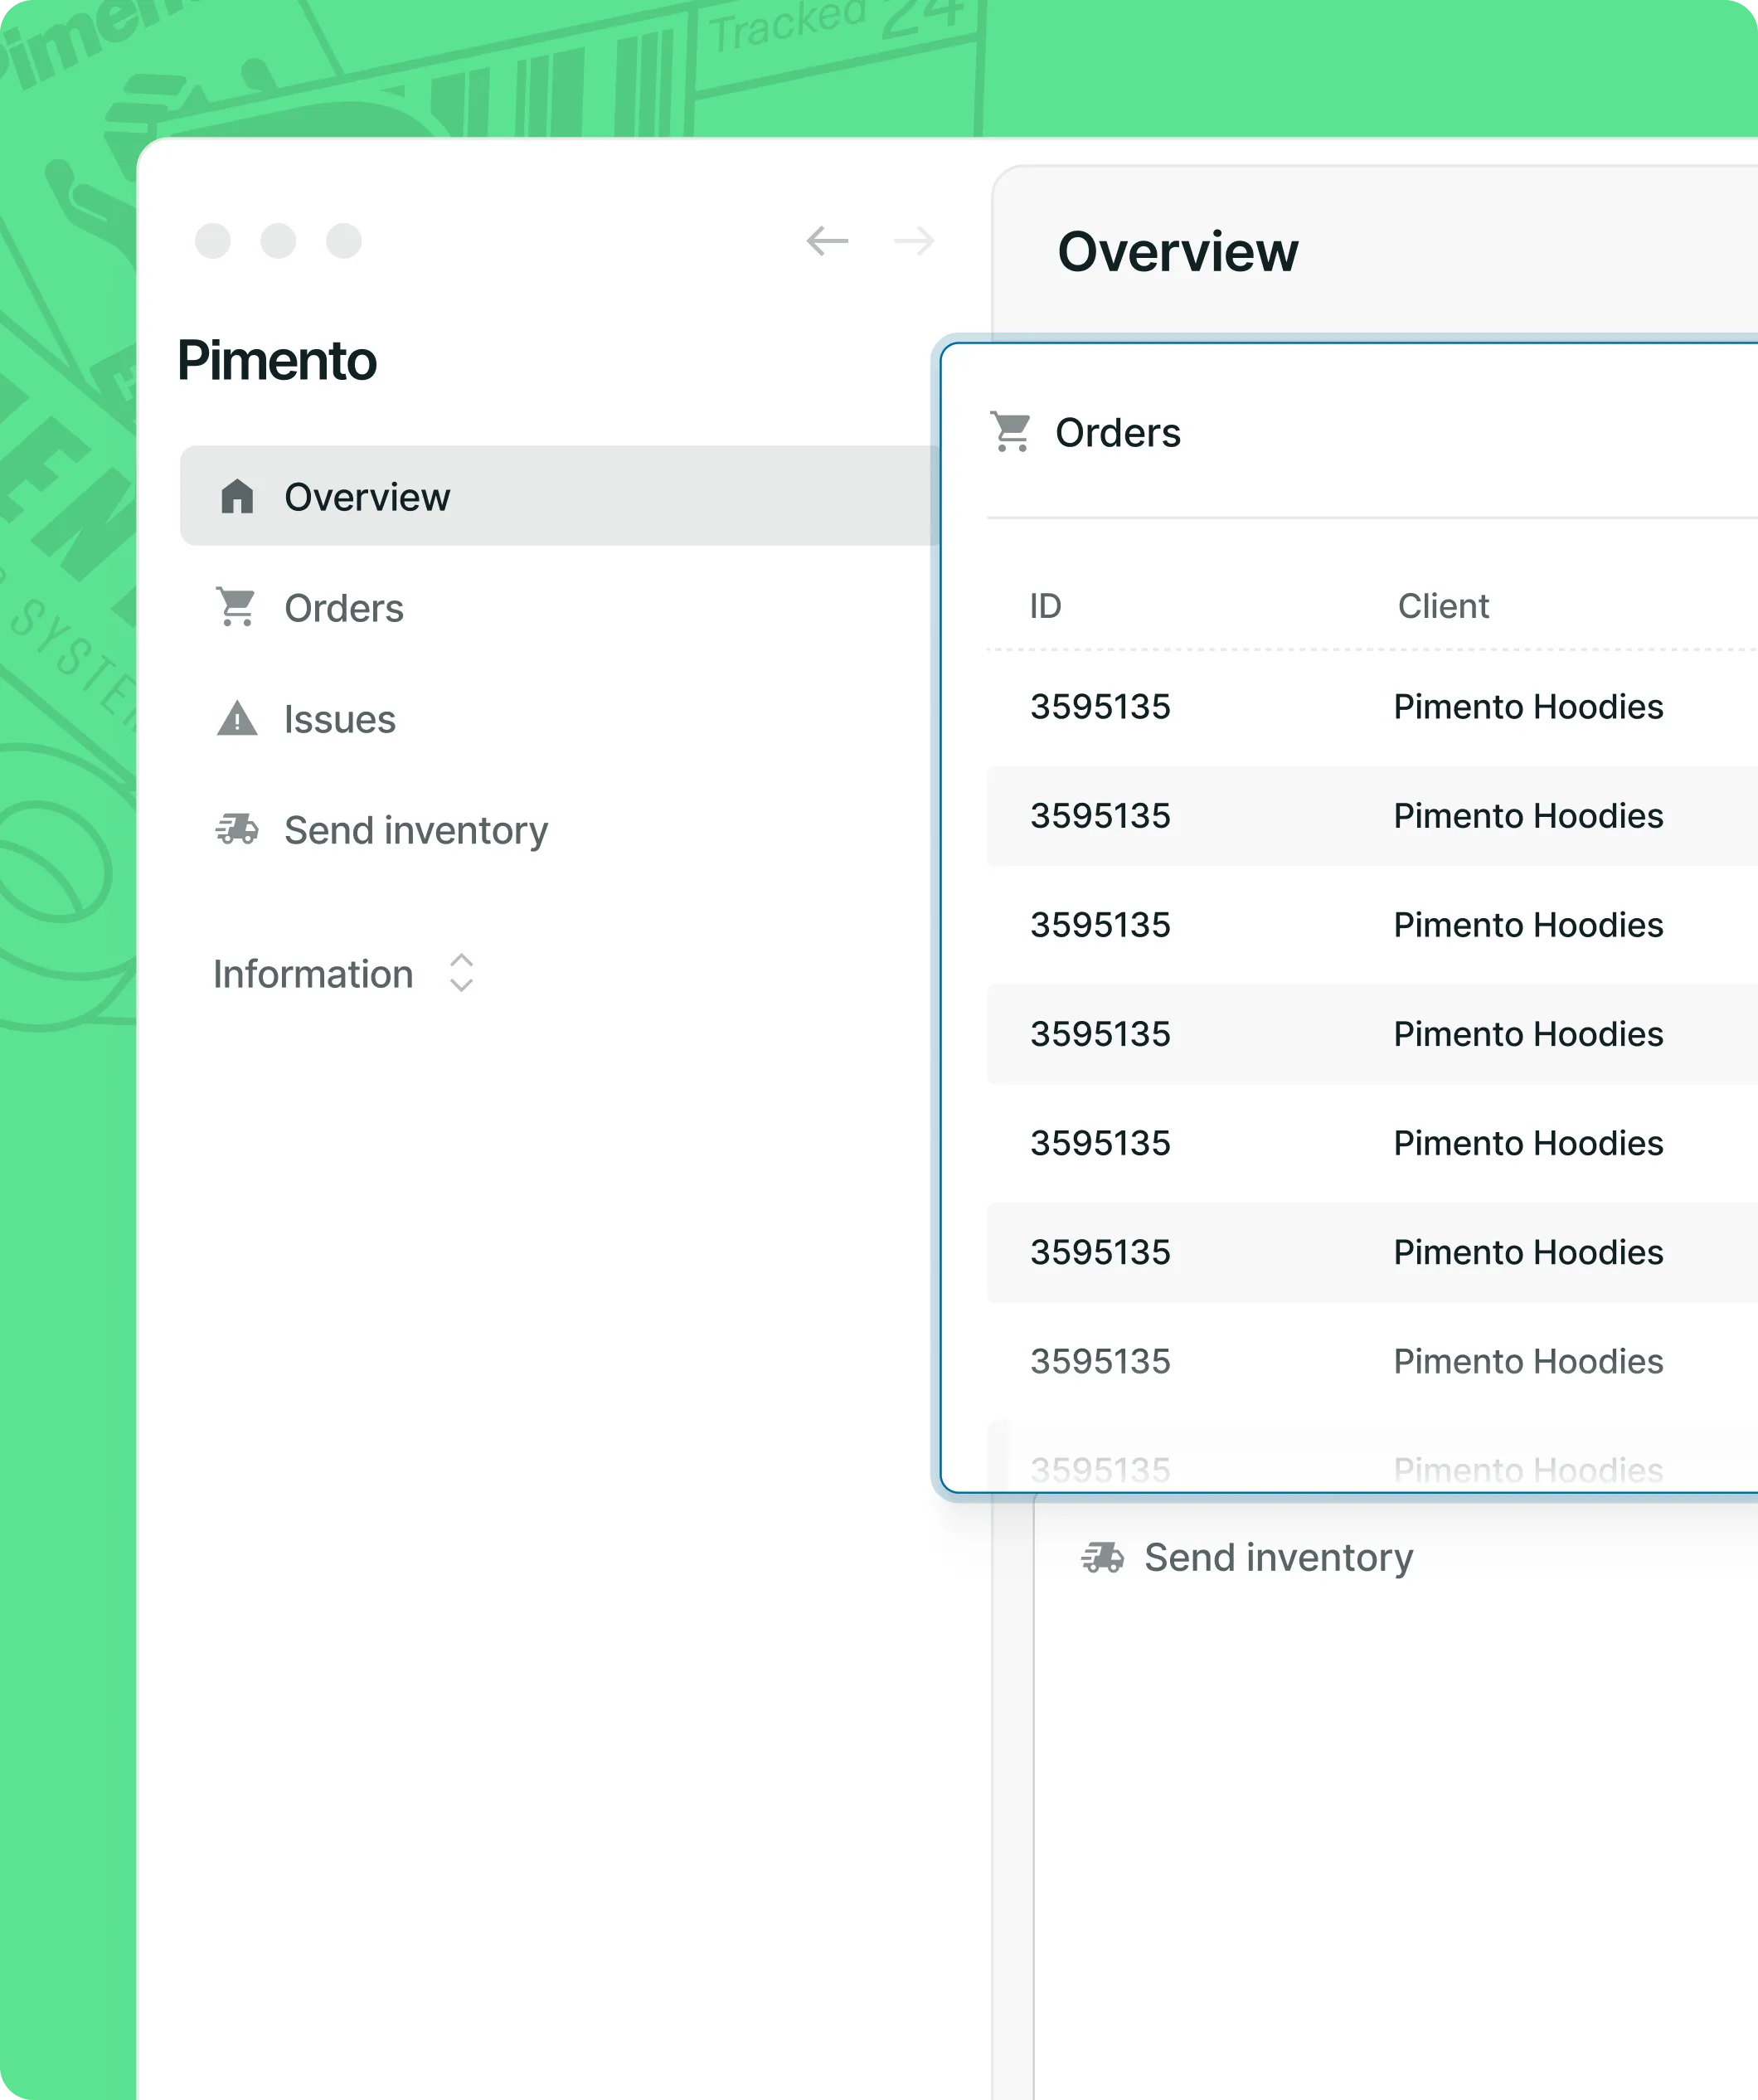The width and height of the screenshot is (1758, 2100).
Task: Click Send inventory link below Orders panel
Action: tap(1278, 1557)
